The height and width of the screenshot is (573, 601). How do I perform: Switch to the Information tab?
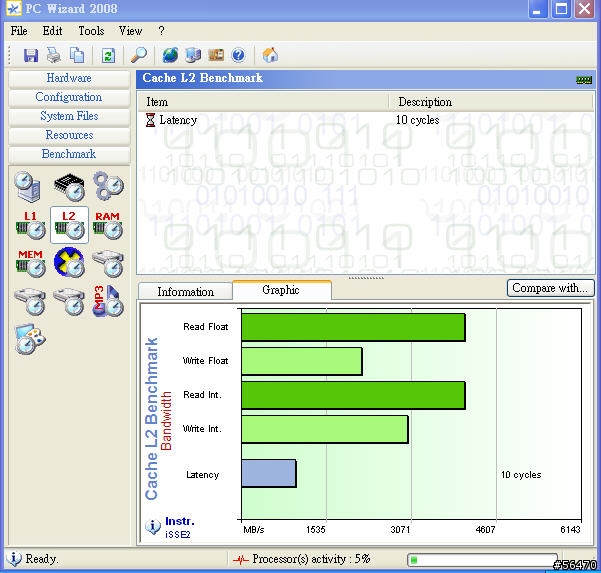(186, 292)
